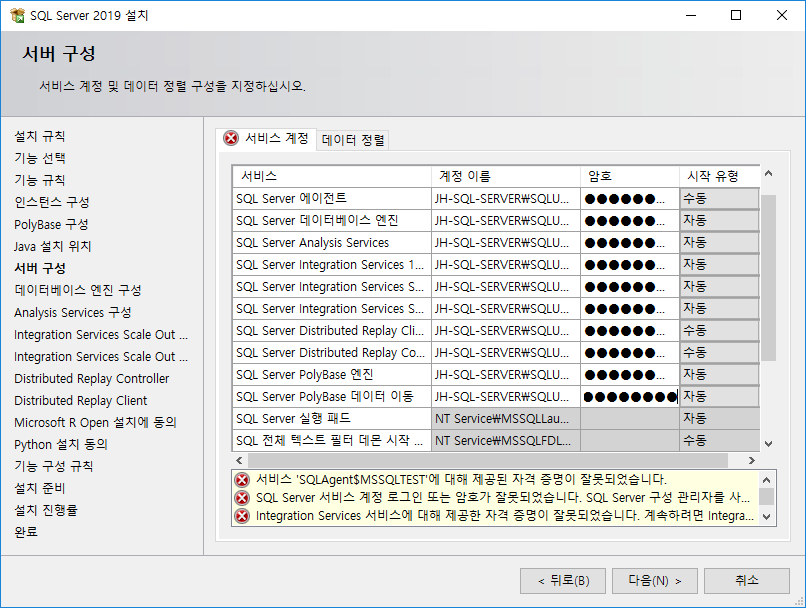Click the 시작 유형 column header
The height and width of the screenshot is (608, 806).
click(x=720, y=176)
